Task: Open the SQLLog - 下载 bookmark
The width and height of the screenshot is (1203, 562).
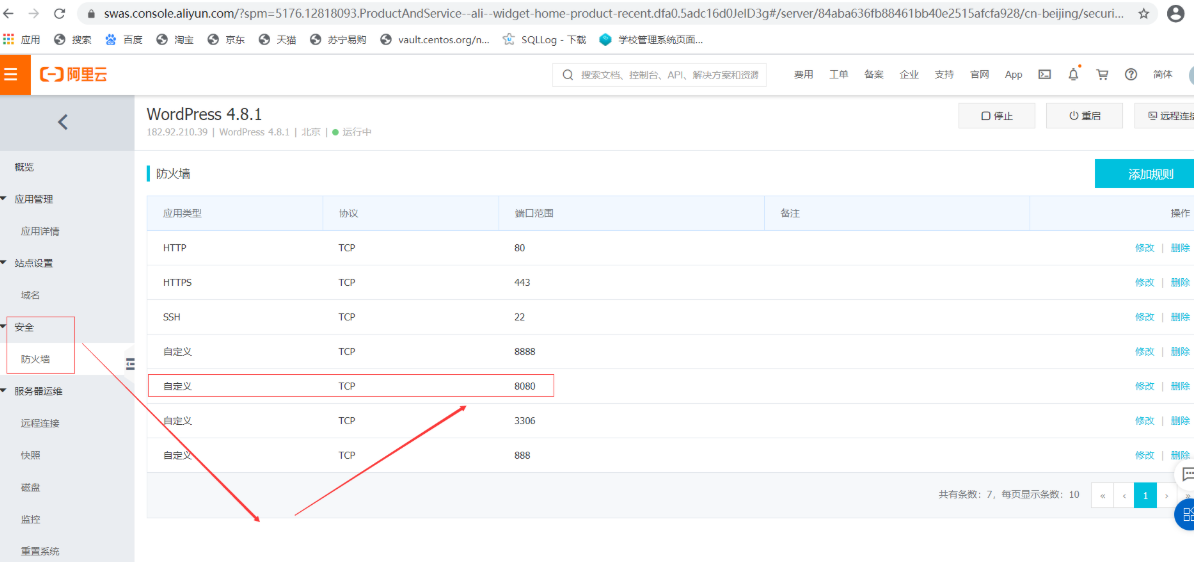Action: point(544,39)
